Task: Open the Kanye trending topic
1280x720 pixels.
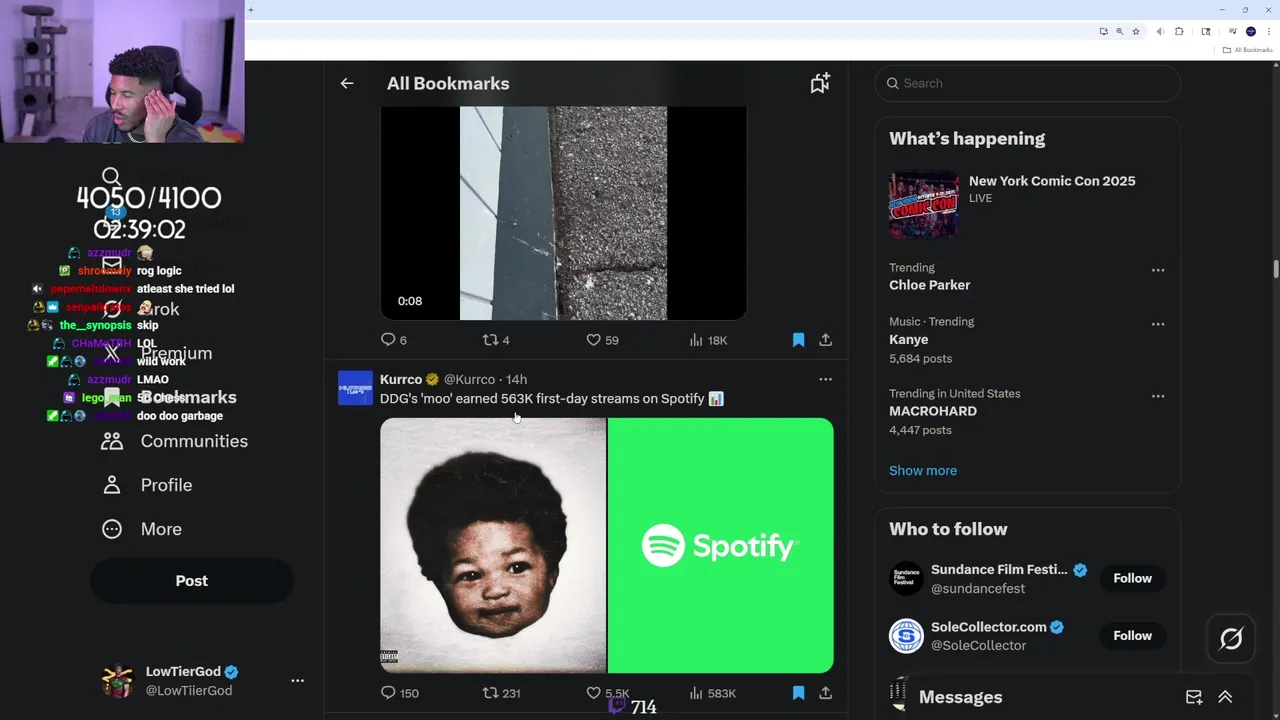Action: click(x=908, y=340)
